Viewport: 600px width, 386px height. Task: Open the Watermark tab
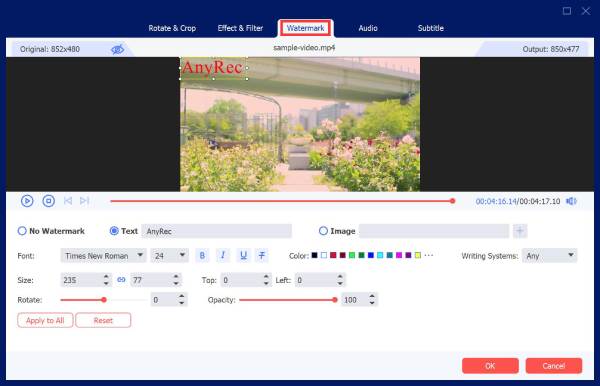point(305,28)
